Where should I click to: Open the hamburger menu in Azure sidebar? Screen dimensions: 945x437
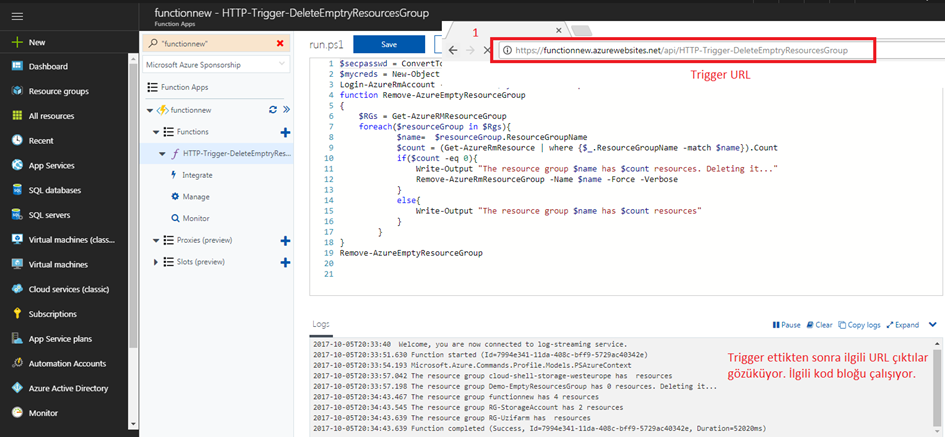click(x=17, y=16)
